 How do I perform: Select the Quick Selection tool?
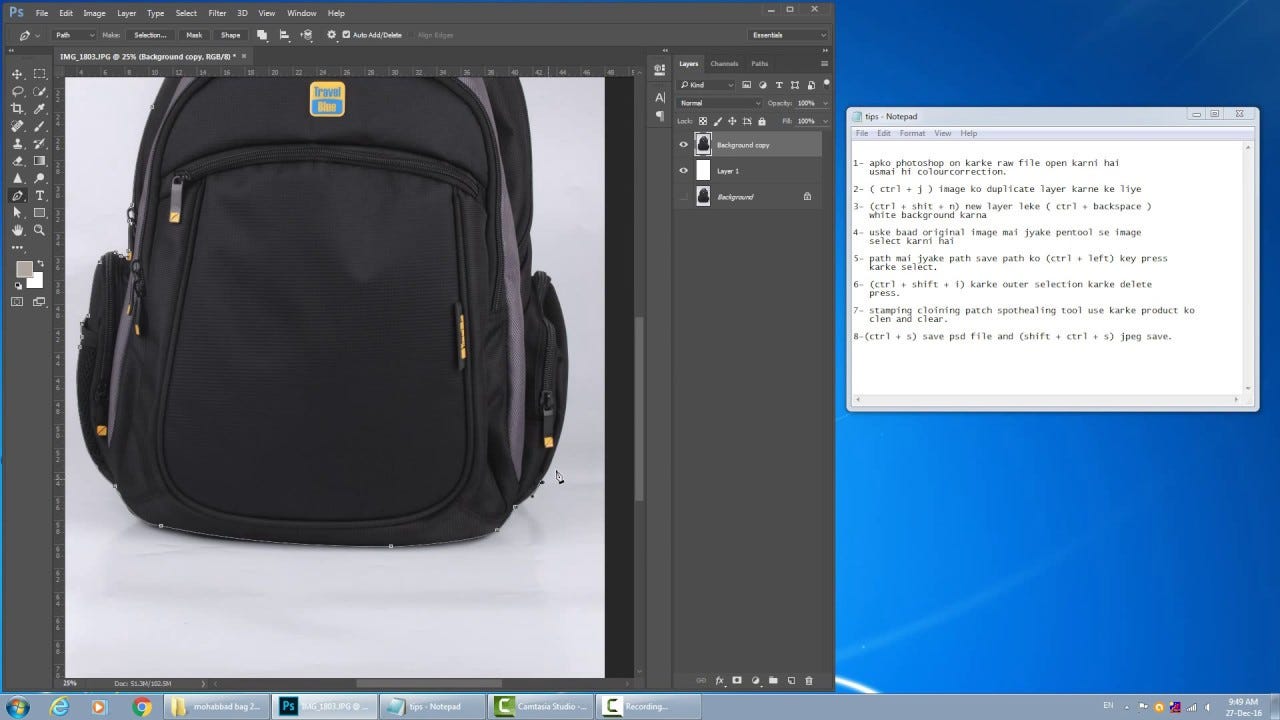tap(40, 91)
